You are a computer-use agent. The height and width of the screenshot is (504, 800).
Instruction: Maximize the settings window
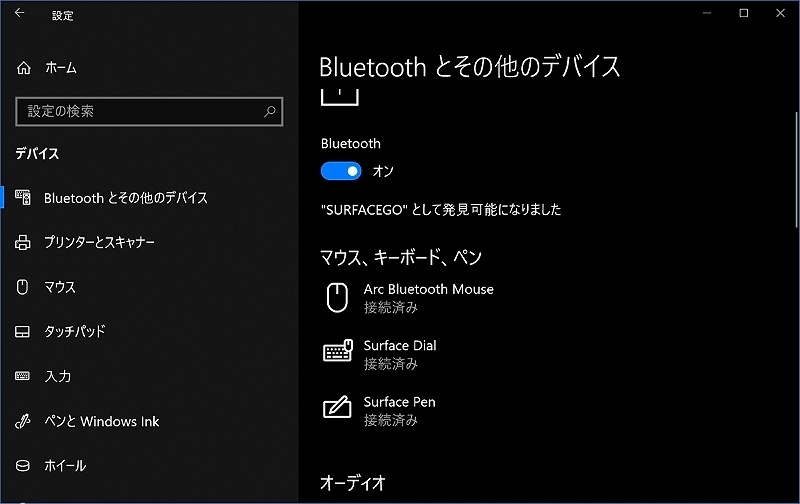click(x=743, y=14)
